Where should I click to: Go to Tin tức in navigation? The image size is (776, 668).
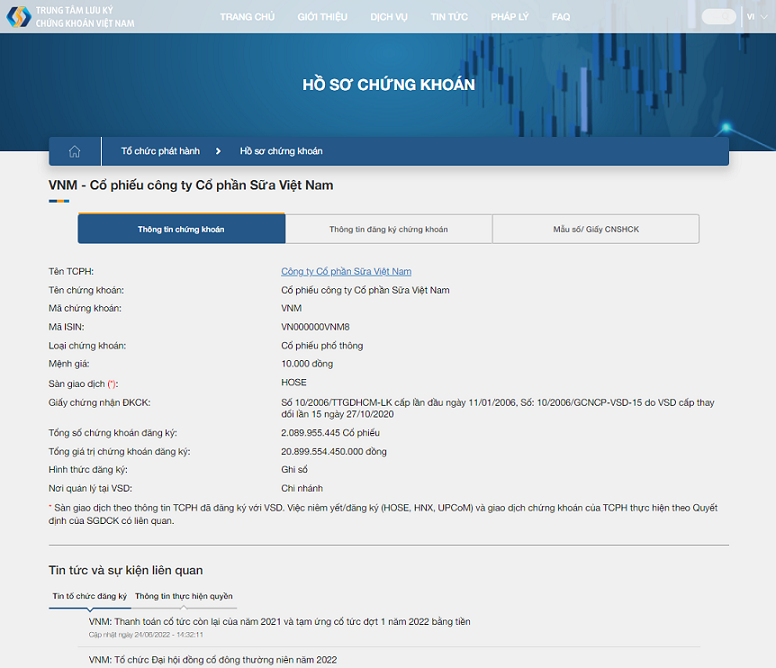(x=449, y=17)
